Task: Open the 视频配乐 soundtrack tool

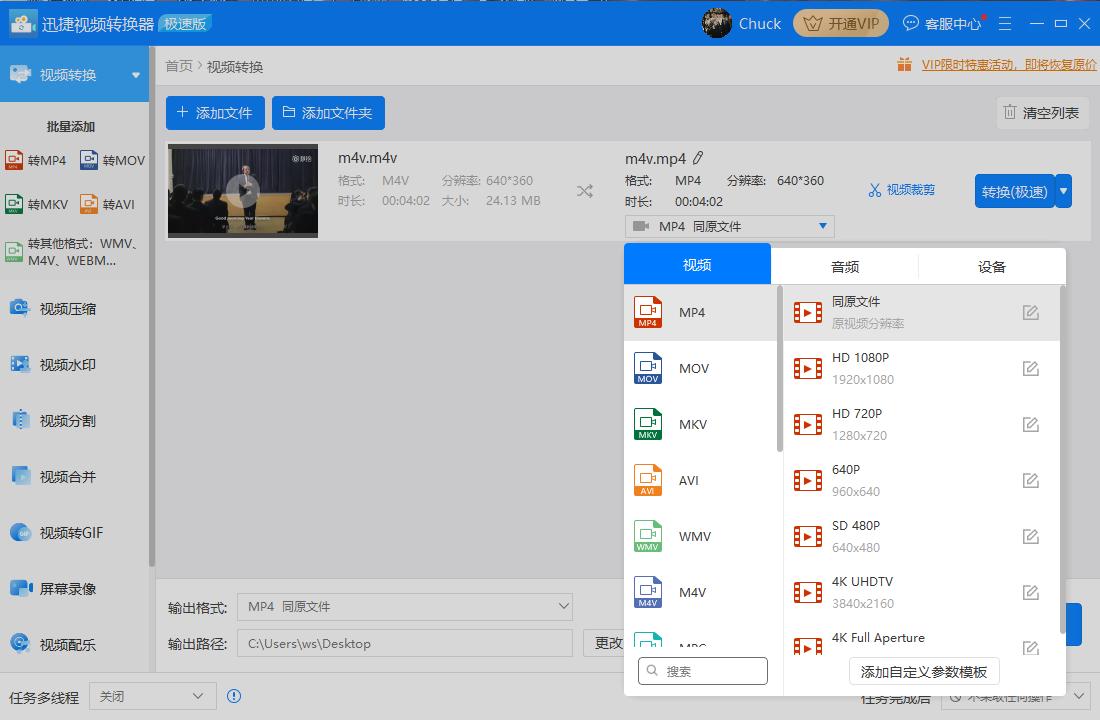Action: point(60,645)
